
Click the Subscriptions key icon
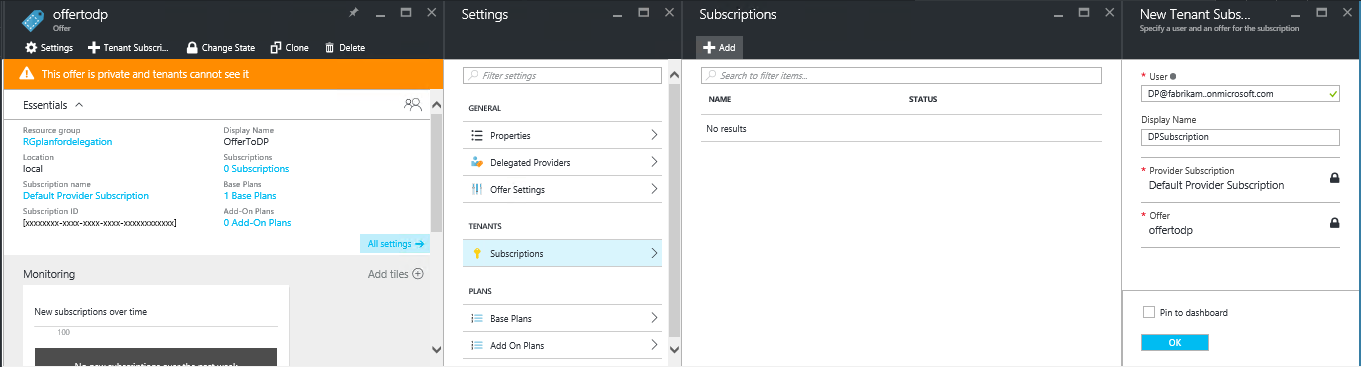point(478,253)
